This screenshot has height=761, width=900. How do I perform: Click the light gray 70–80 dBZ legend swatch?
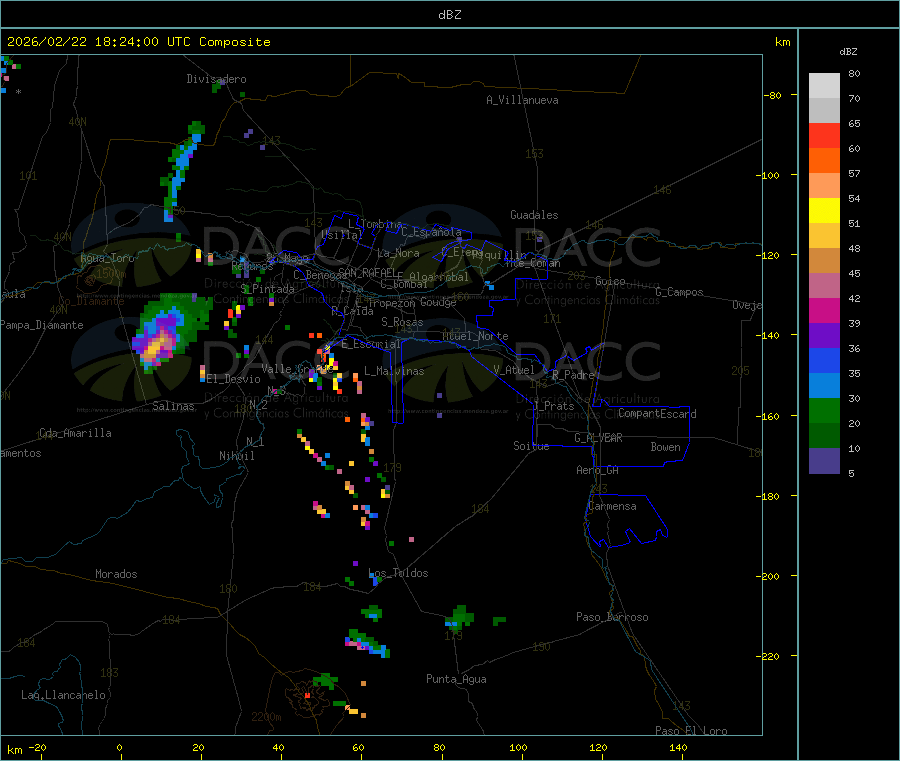click(x=824, y=86)
